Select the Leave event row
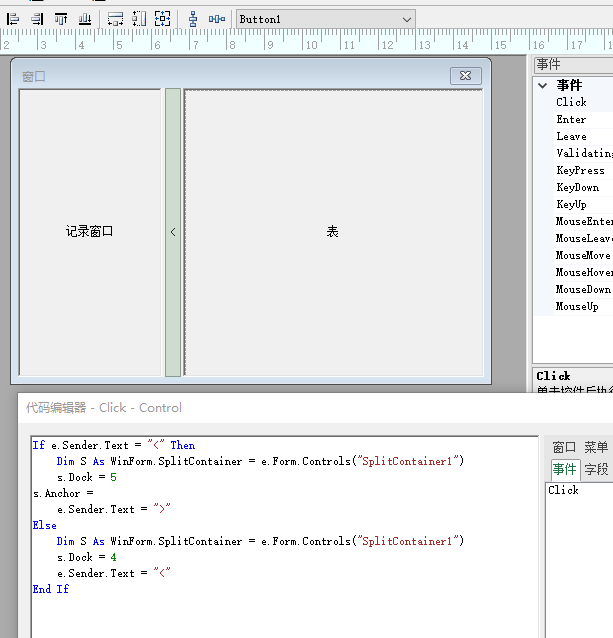This screenshot has width=613, height=638. (582, 137)
